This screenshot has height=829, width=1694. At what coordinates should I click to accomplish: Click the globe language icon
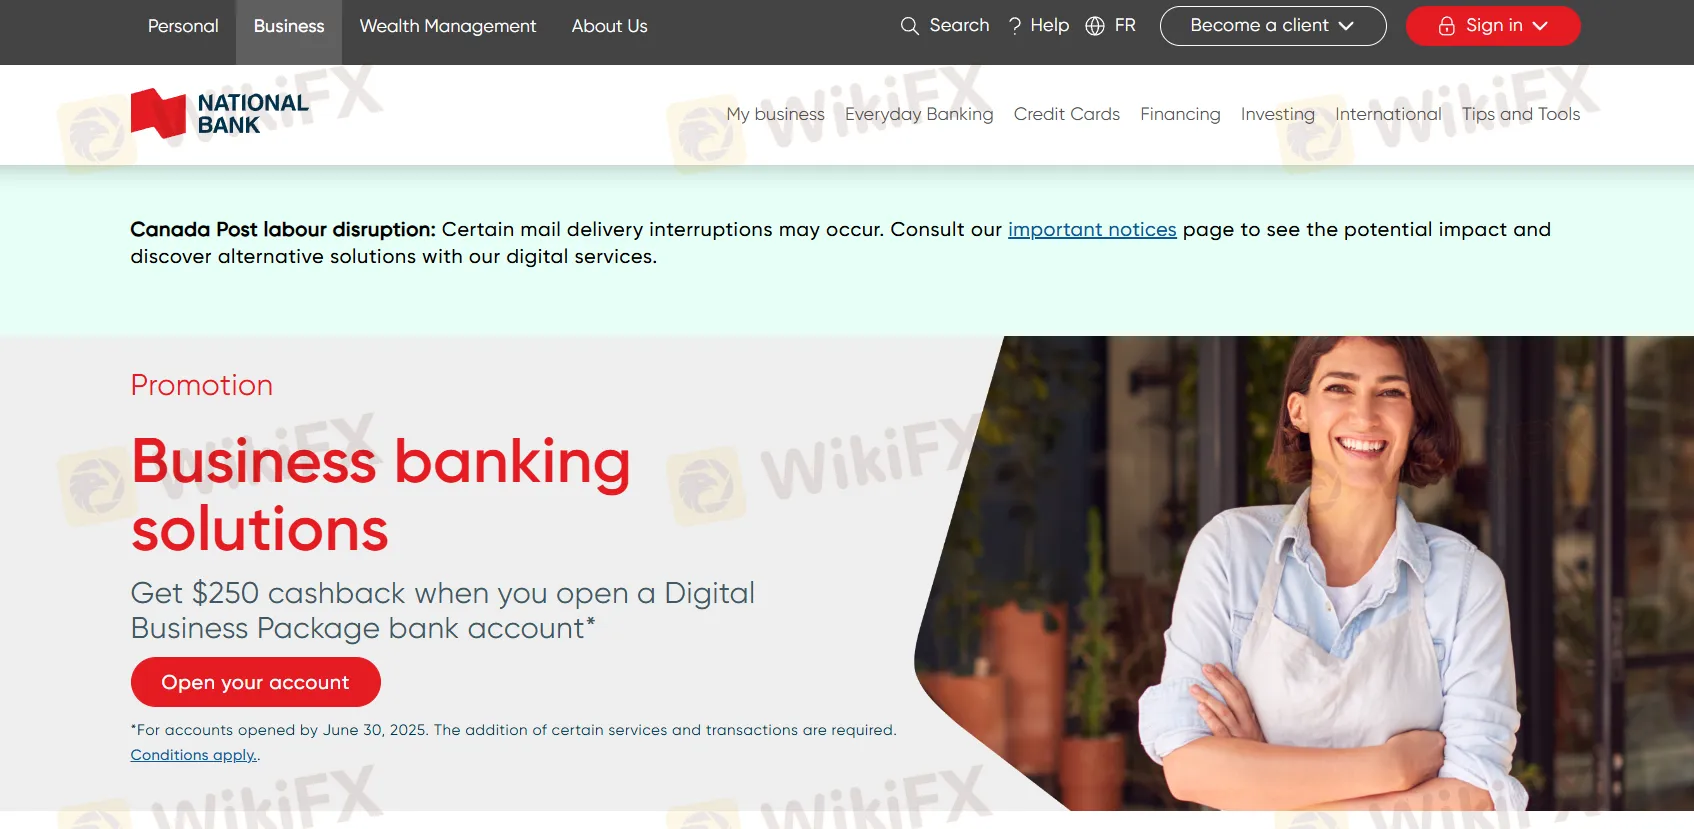point(1095,26)
